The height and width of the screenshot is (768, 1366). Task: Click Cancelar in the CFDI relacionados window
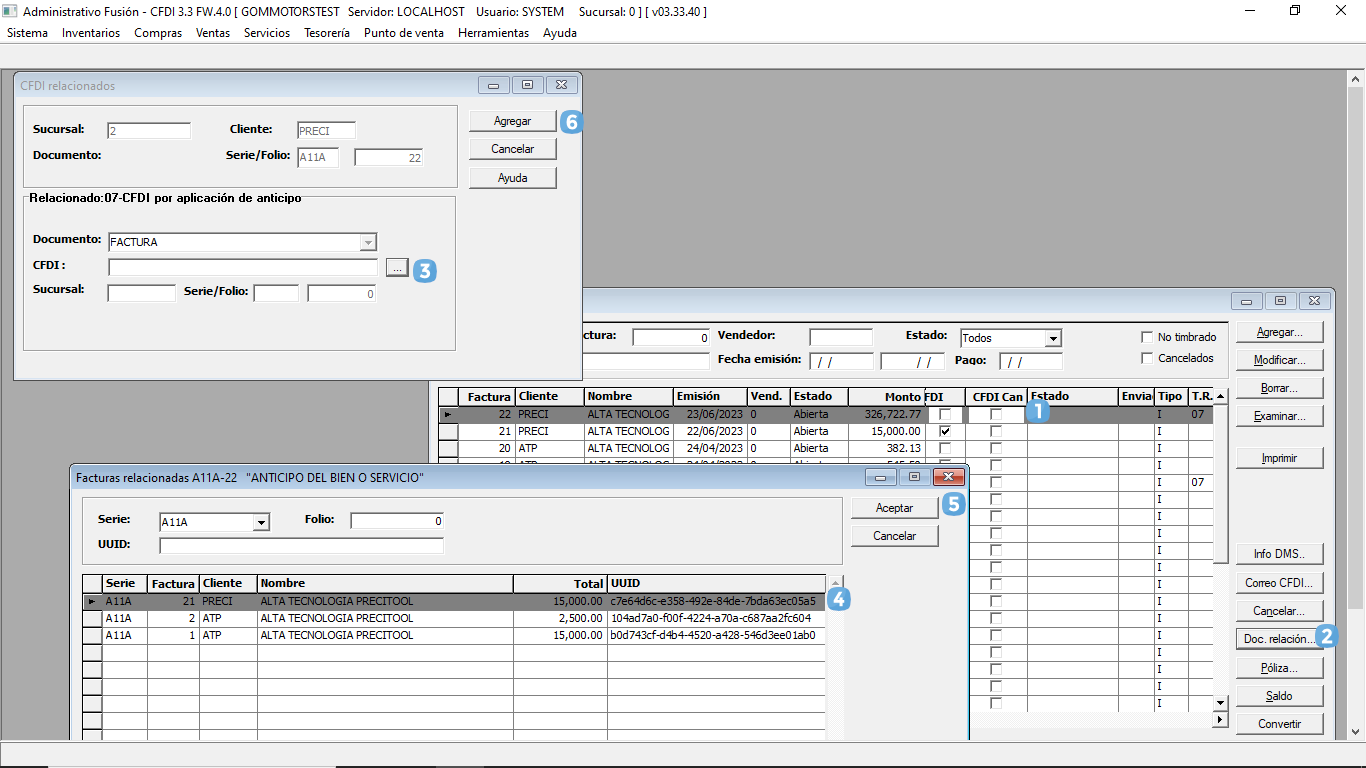(x=512, y=149)
